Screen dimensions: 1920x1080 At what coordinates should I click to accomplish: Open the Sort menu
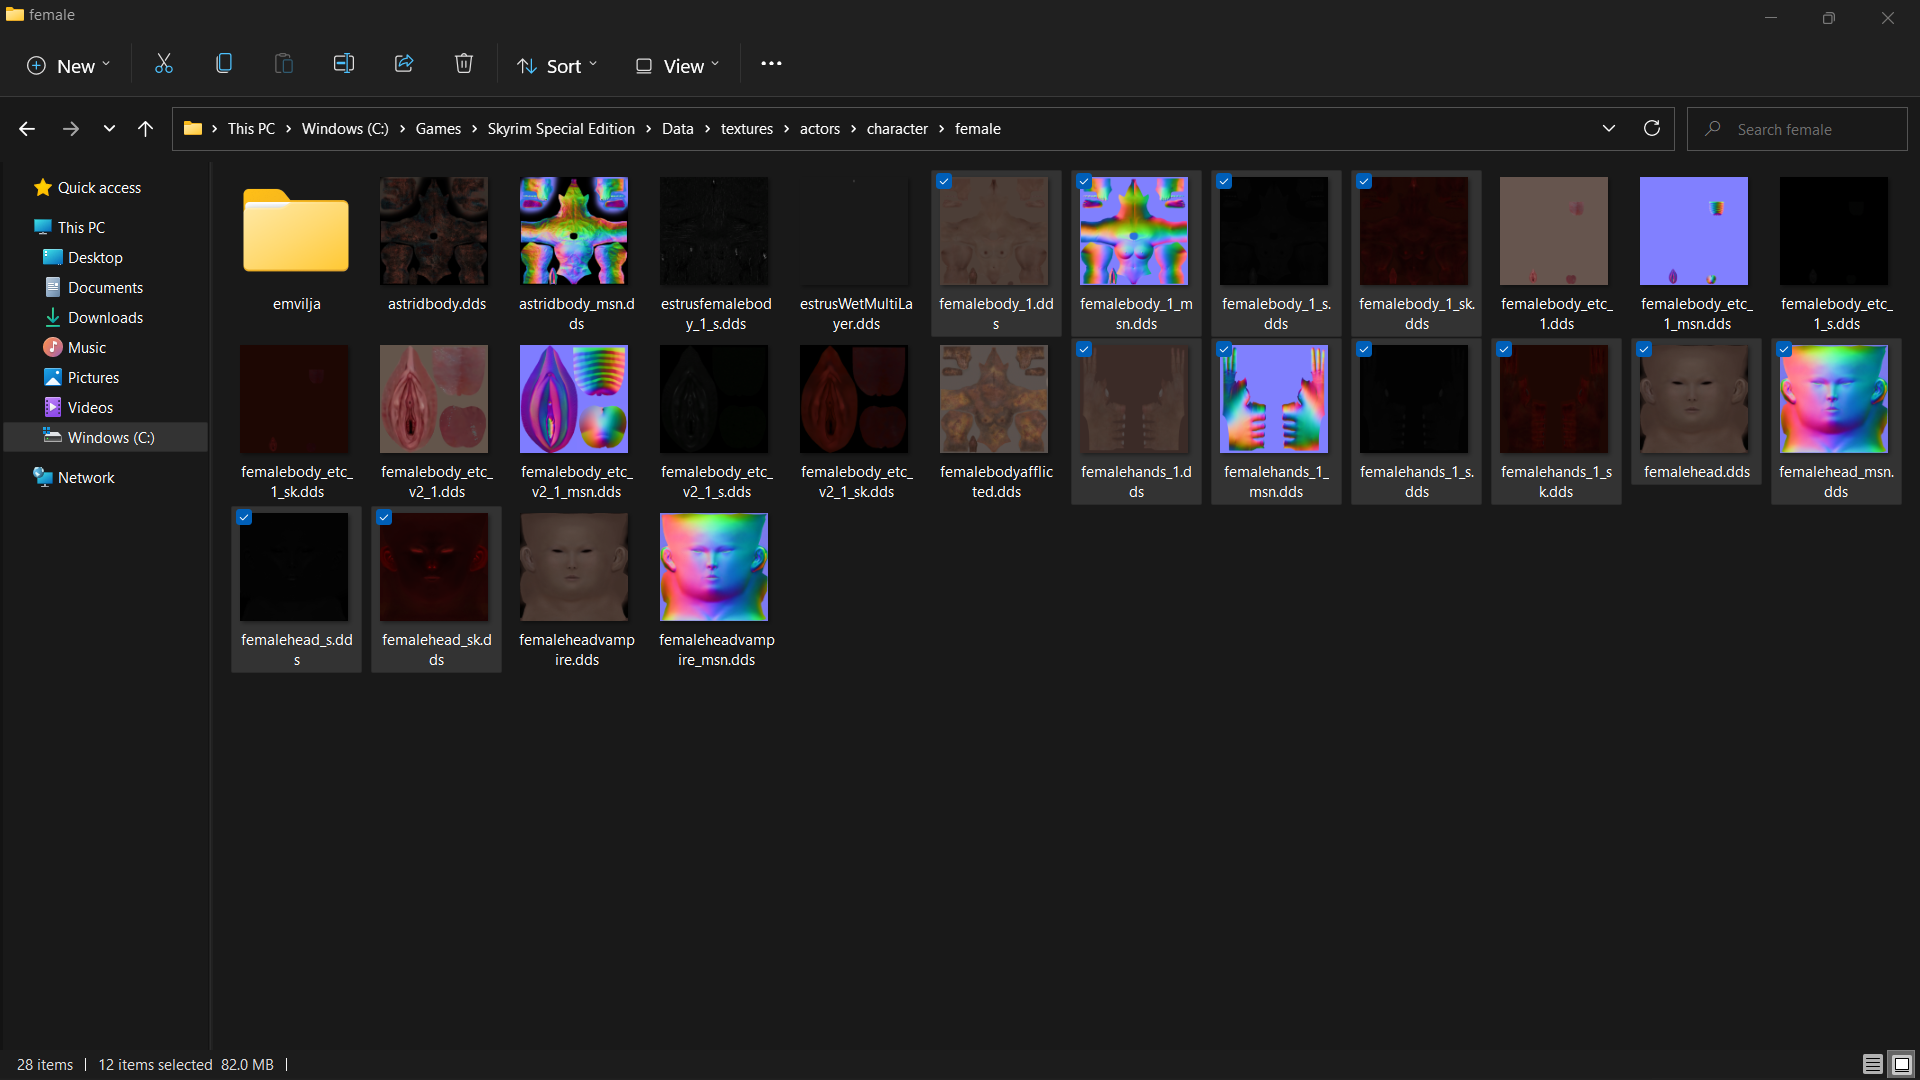tap(557, 66)
